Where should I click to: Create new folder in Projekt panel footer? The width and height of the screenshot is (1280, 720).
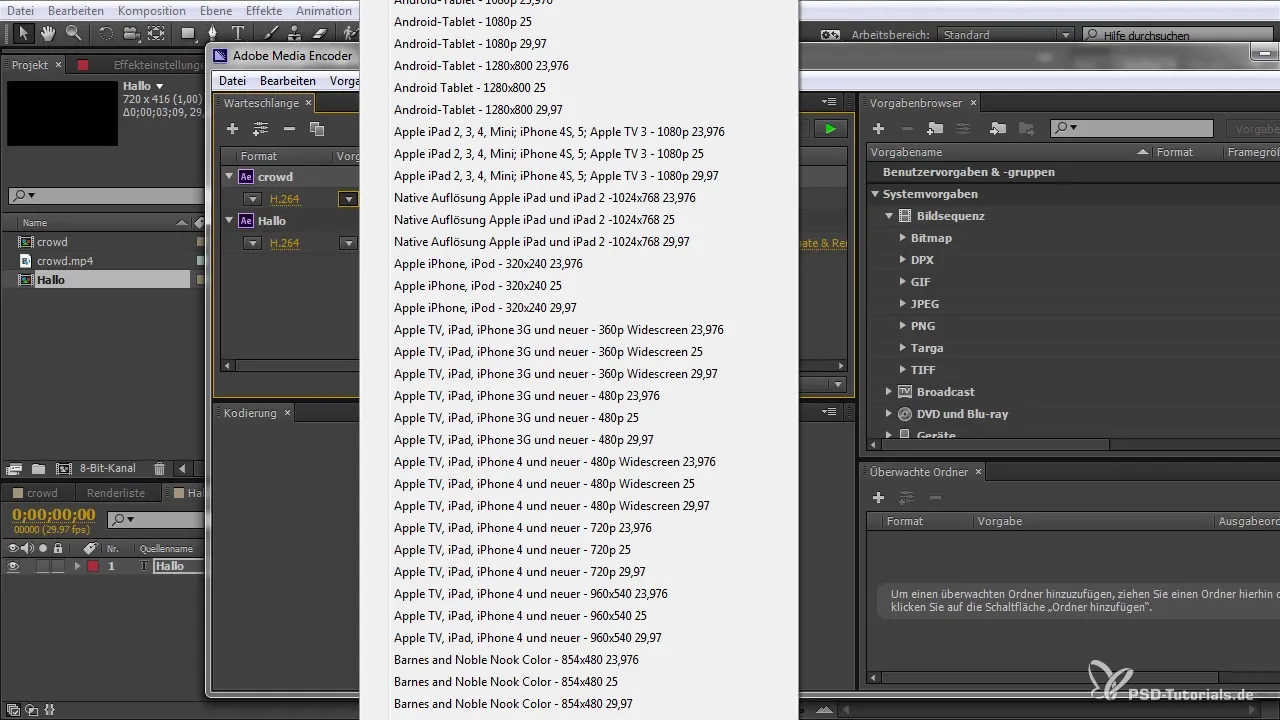38,468
